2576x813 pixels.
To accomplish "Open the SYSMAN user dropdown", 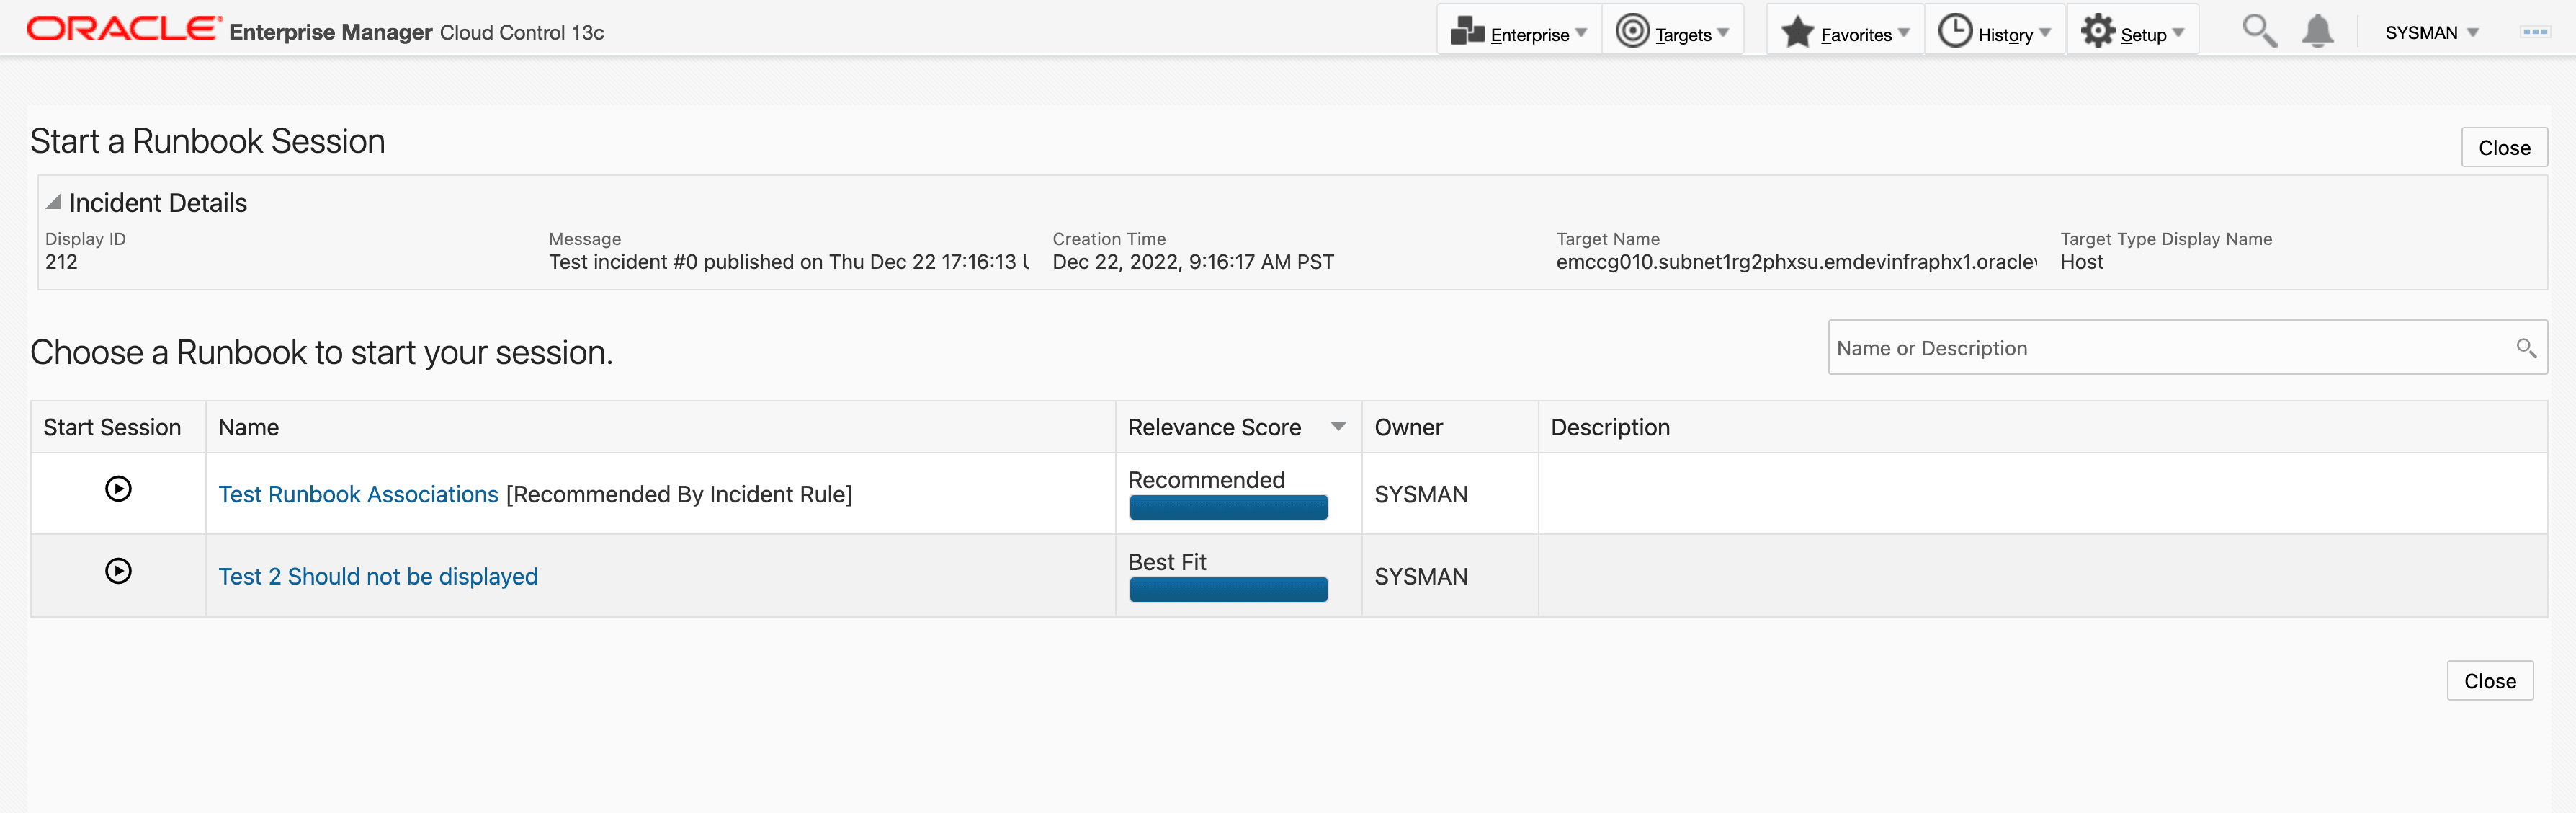I will (x=2432, y=33).
